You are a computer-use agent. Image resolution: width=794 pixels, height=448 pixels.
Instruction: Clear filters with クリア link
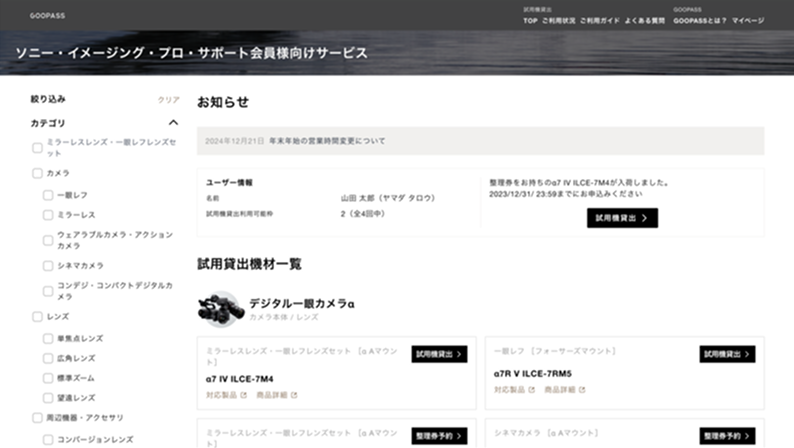pos(169,100)
